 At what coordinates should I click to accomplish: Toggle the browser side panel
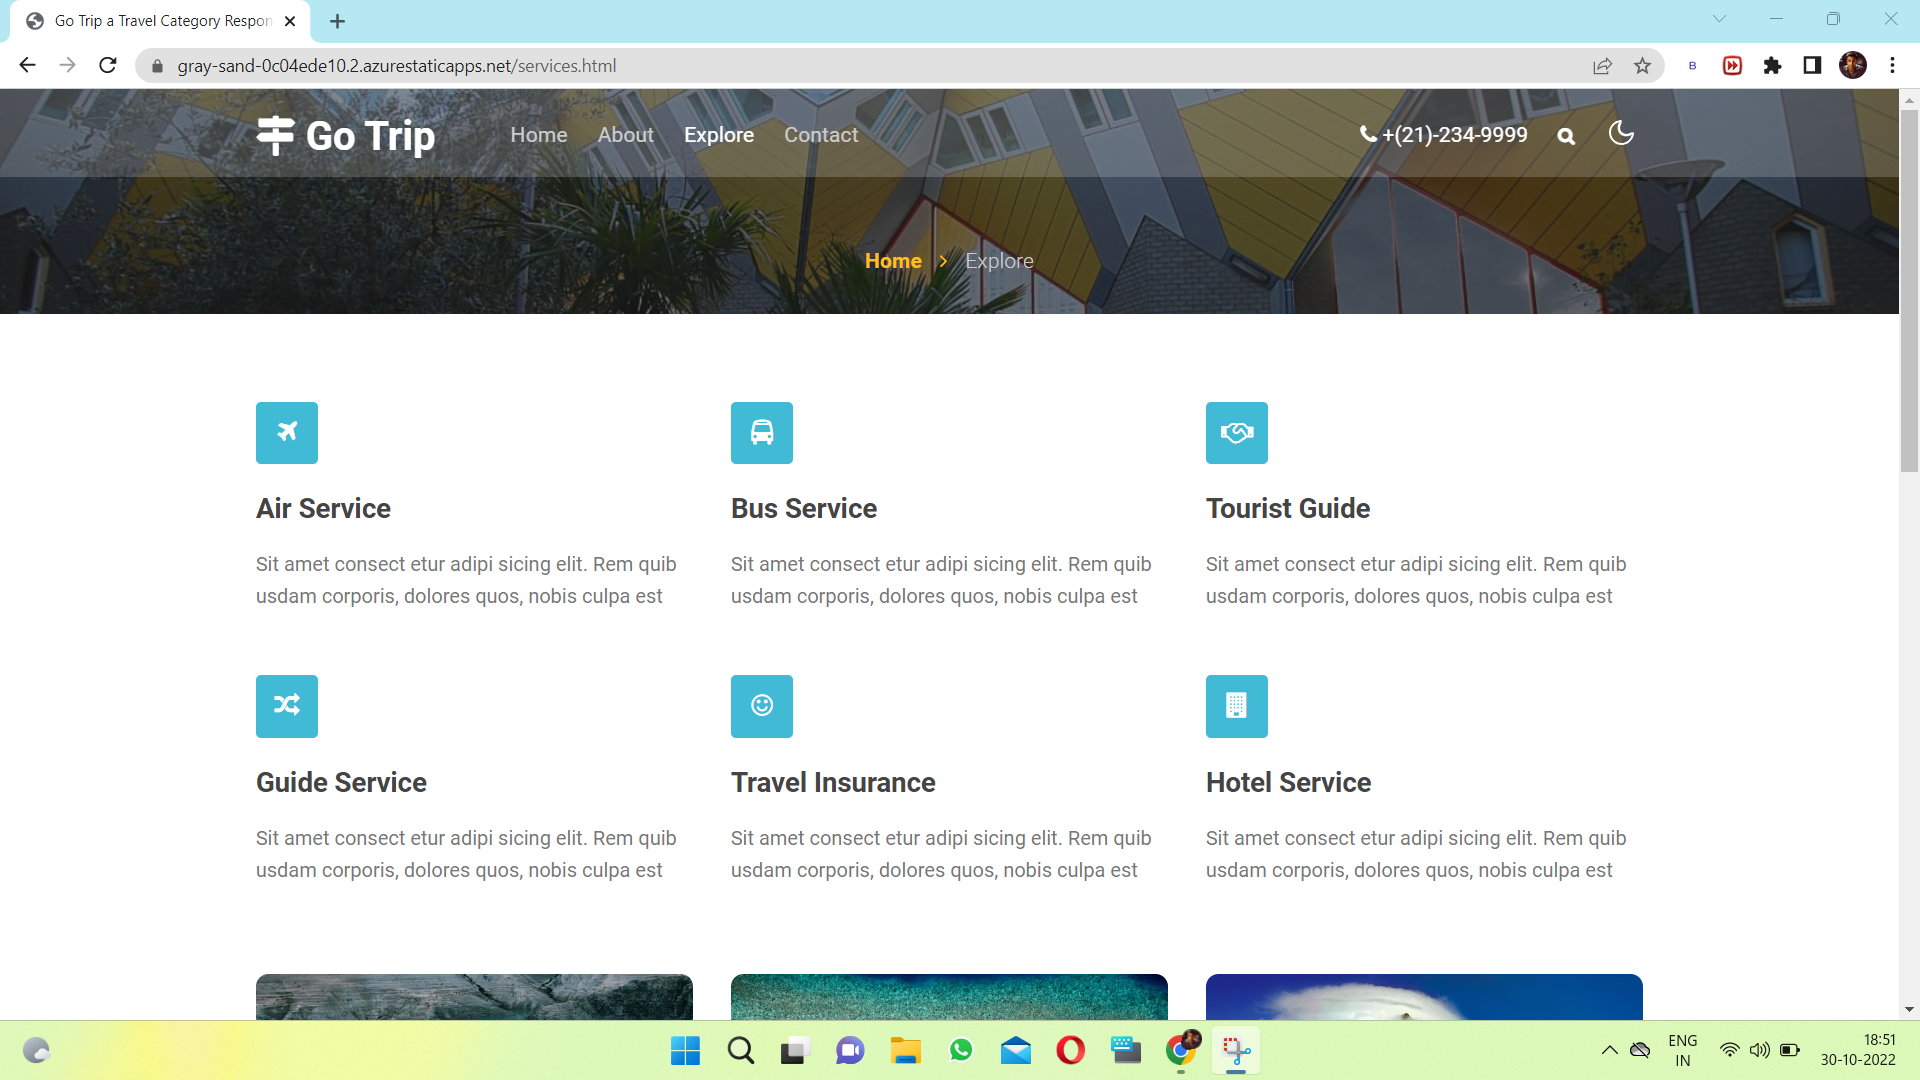[1812, 66]
